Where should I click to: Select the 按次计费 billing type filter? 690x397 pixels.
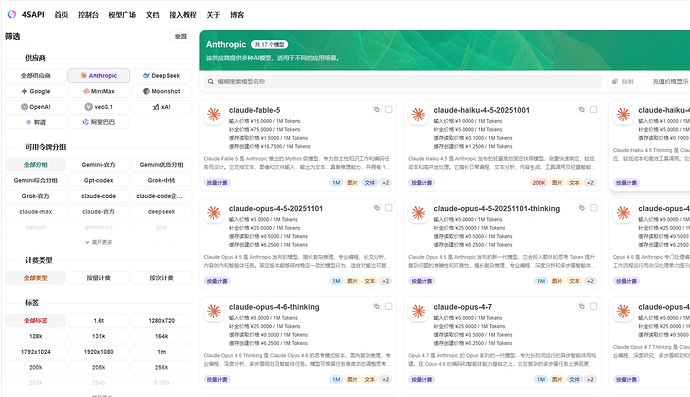[x=161, y=278]
